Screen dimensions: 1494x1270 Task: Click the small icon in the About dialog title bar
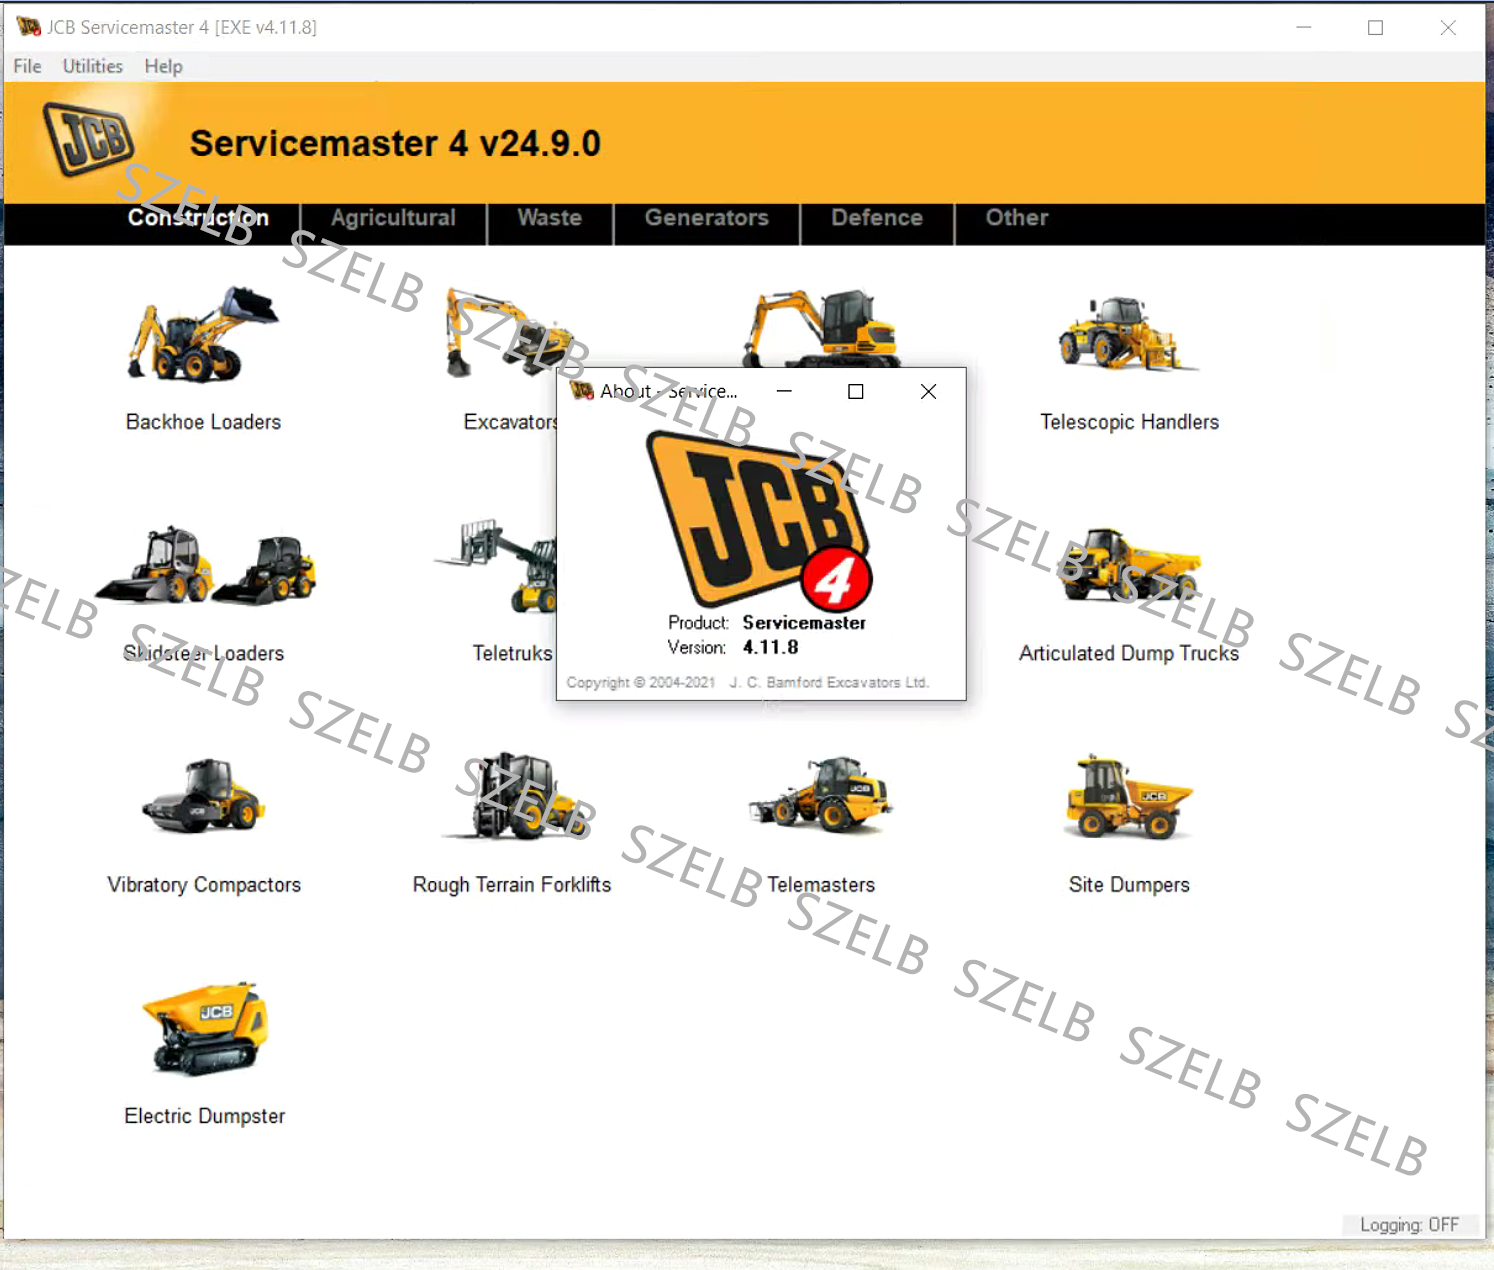(x=582, y=391)
